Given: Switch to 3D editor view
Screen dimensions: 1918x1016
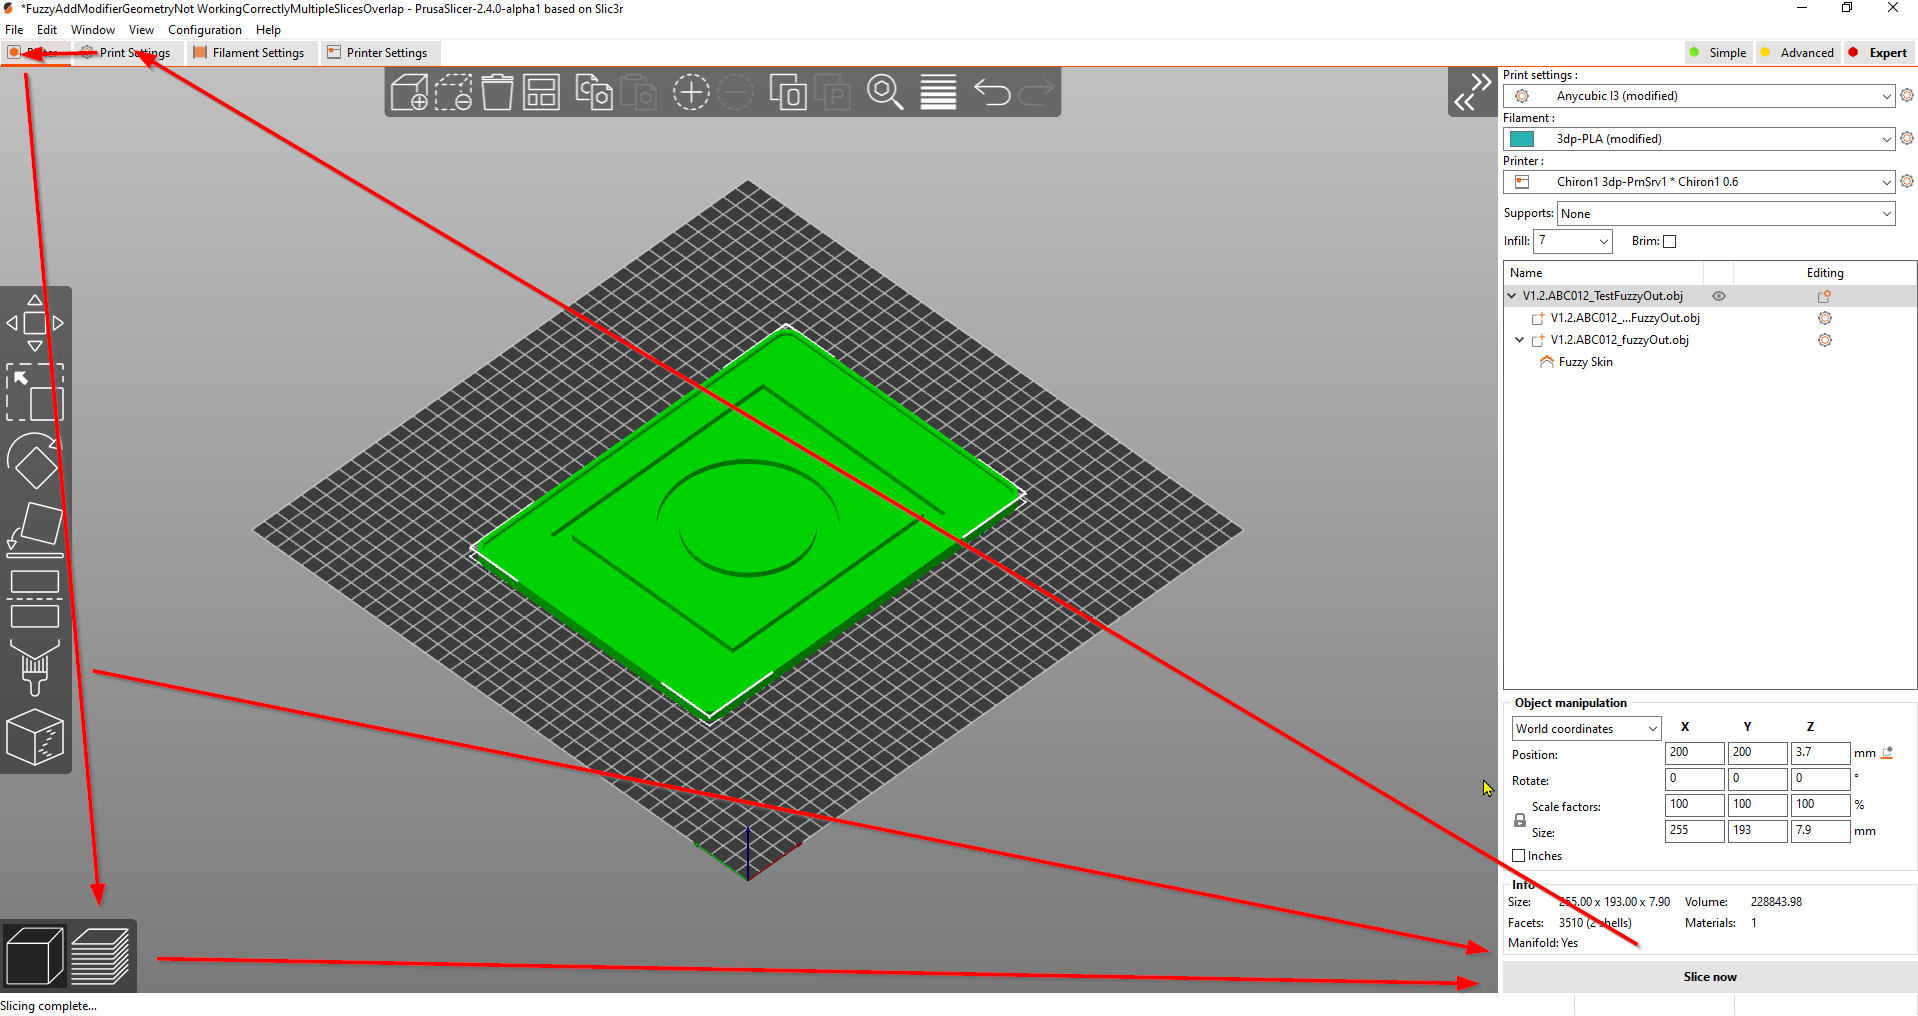Looking at the screenshot, I should tap(34, 956).
